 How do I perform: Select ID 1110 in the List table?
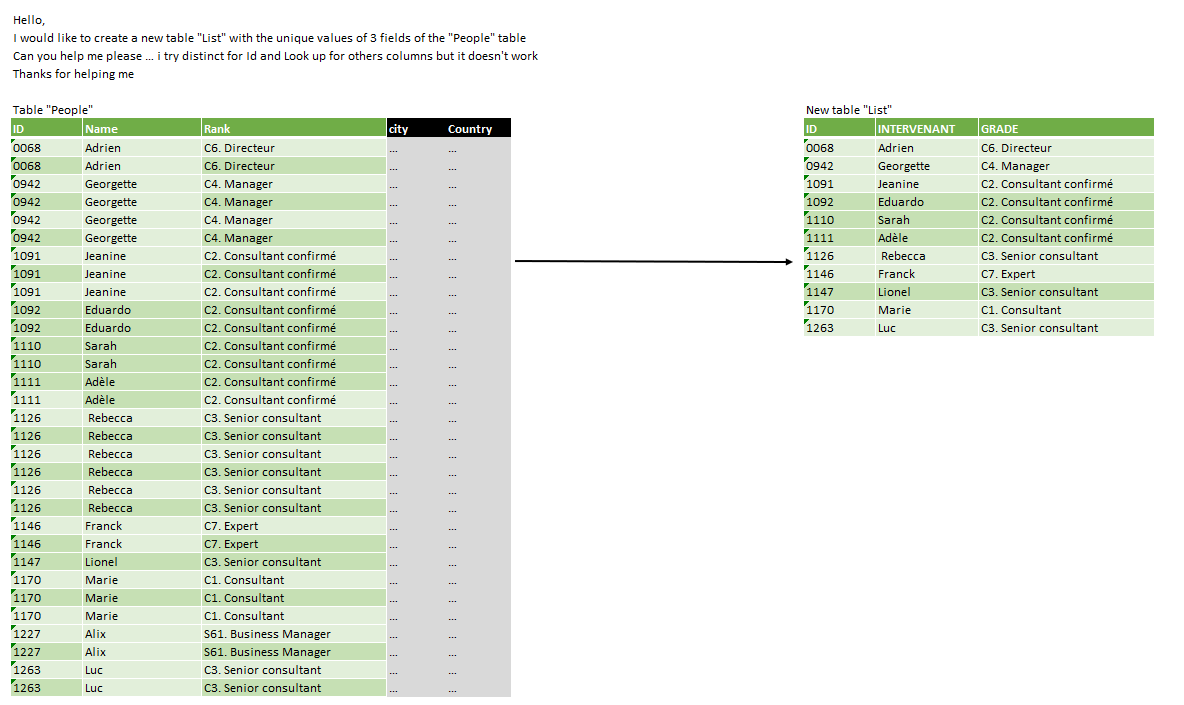tap(840, 220)
